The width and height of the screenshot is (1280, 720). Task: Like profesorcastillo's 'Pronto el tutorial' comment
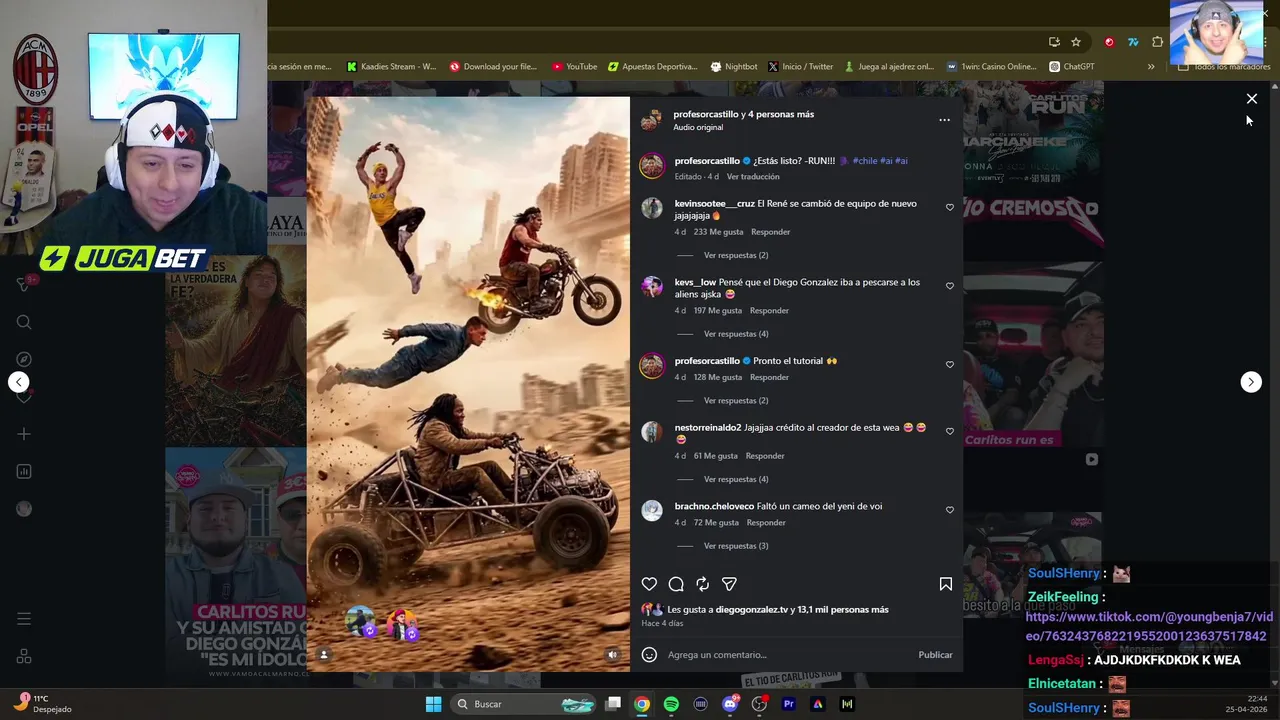coord(950,365)
